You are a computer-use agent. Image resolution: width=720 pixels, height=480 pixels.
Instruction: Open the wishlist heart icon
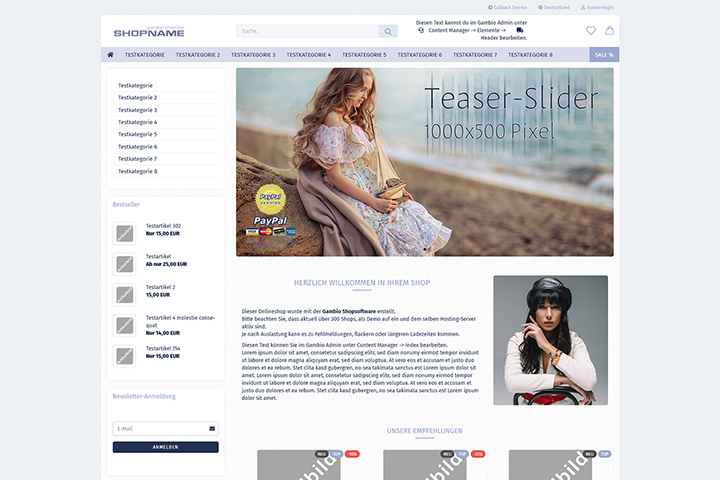tap(591, 30)
